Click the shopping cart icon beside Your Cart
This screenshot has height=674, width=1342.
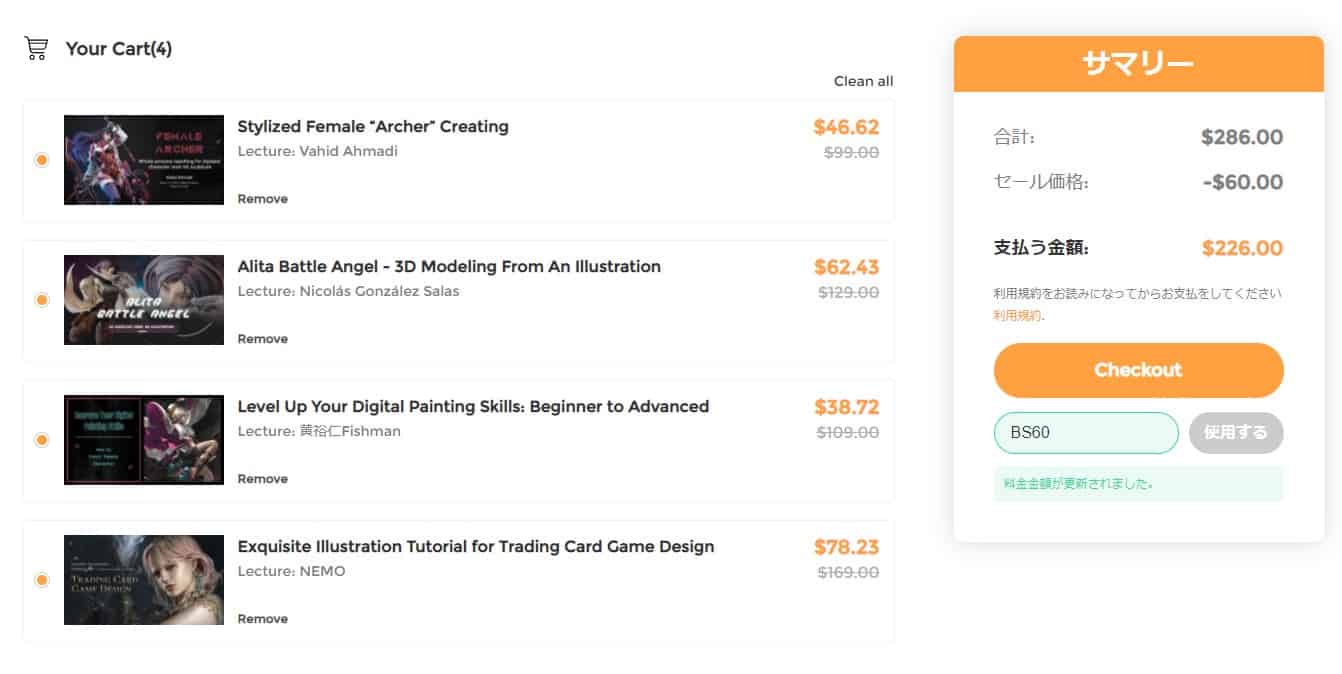(x=36, y=48)
